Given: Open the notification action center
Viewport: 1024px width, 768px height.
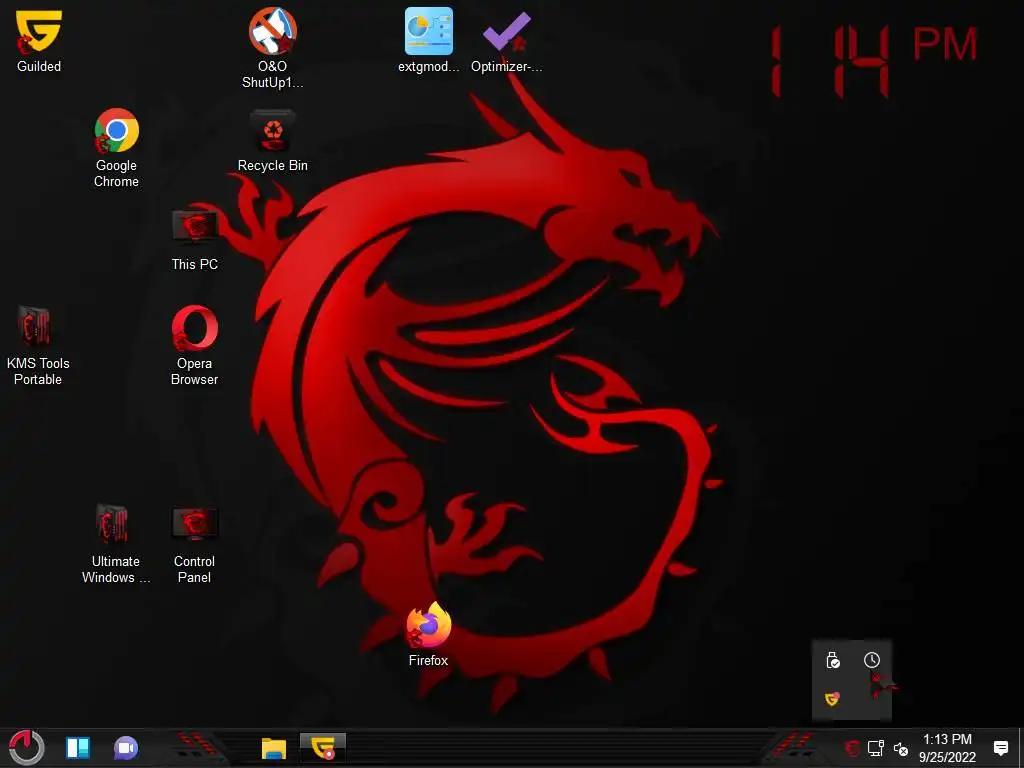Looking at the screenshot, I should (1000, 748).
